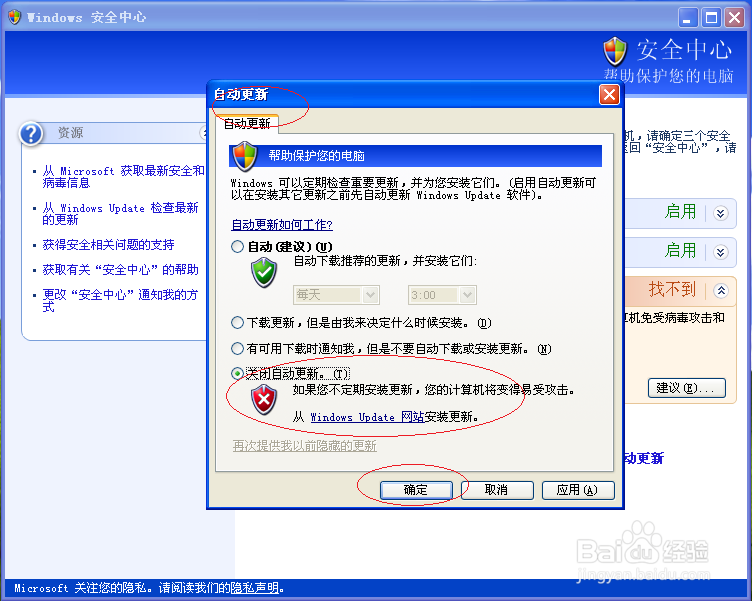The width and height of the screenshot is (752, 601).
Task: Open 获得安全相关问题的支持 link
Action: (x=108, y=245)
